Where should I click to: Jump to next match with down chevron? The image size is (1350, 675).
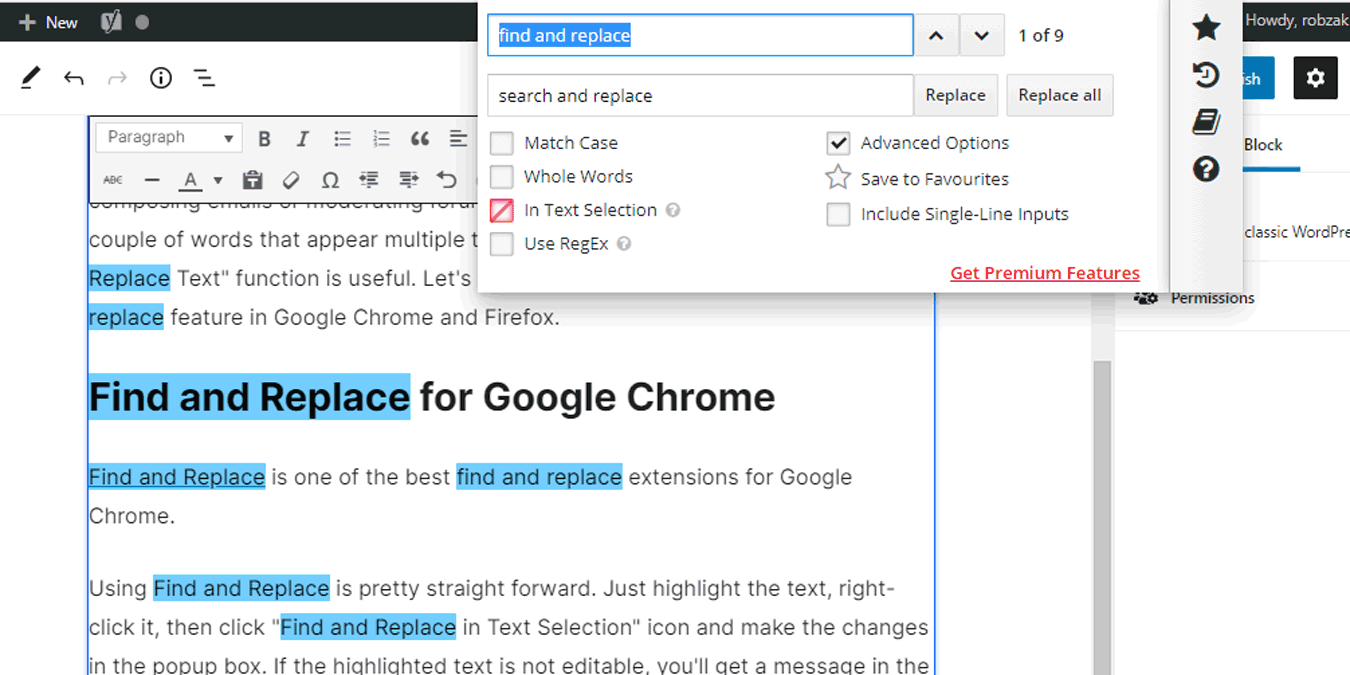click(981, 34)
